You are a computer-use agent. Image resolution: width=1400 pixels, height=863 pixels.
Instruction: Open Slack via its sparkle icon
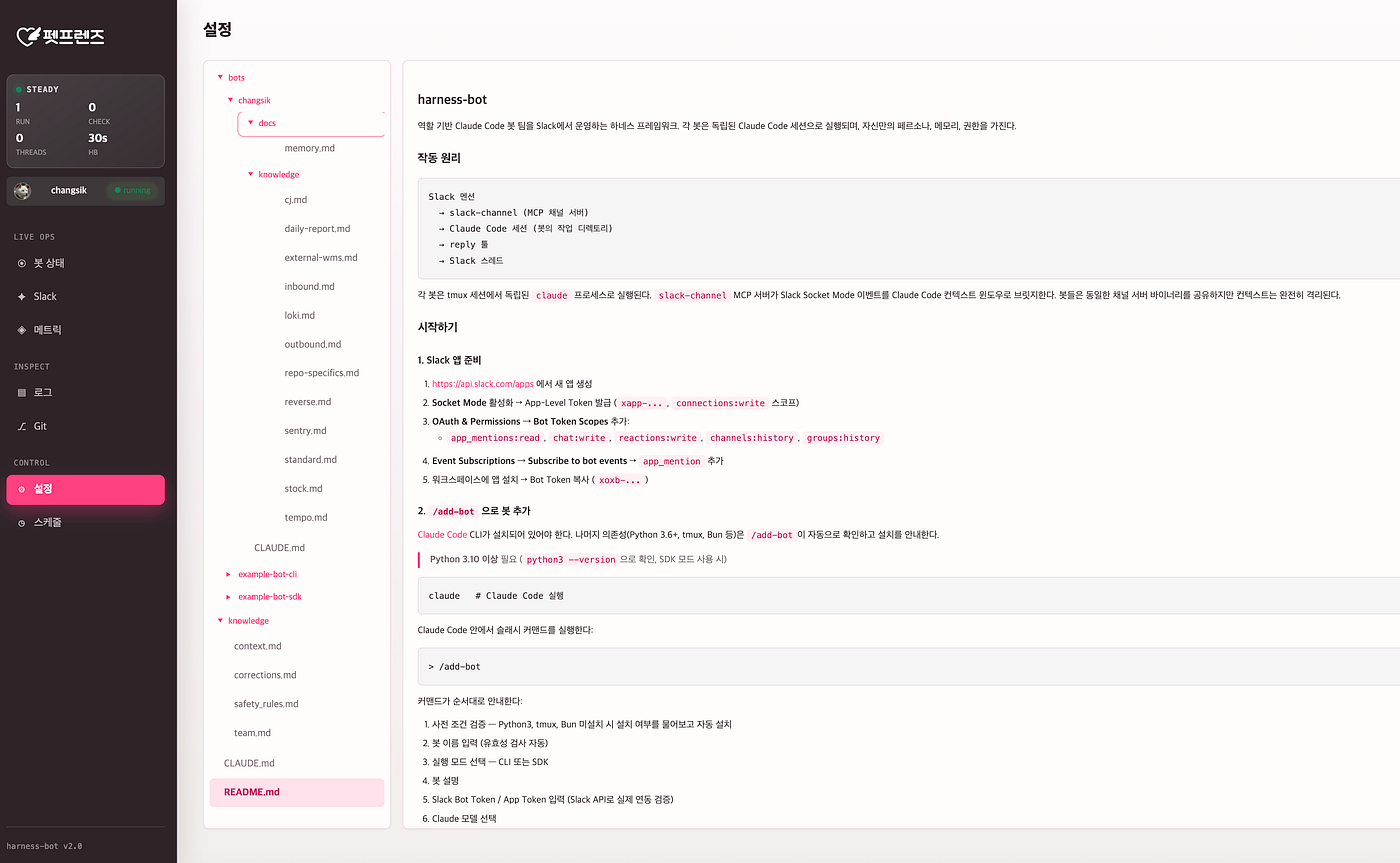click(x=22, y=296)
